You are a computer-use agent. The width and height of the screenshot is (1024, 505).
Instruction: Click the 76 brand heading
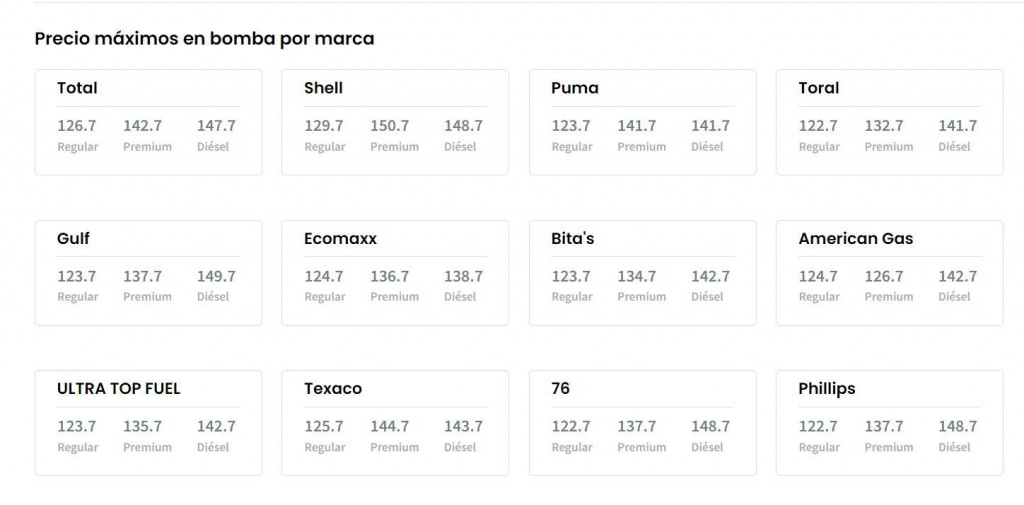[x=560, y=388]
